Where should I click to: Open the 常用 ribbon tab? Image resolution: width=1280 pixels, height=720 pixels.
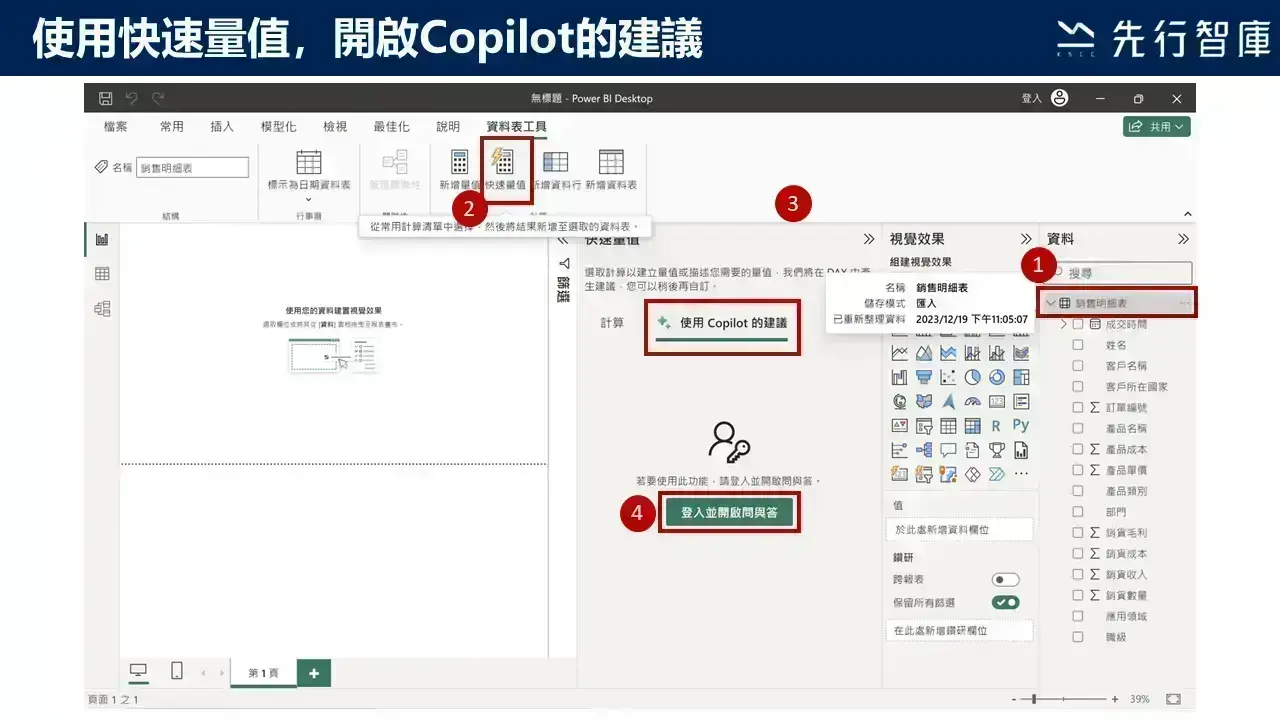[172, 127]
